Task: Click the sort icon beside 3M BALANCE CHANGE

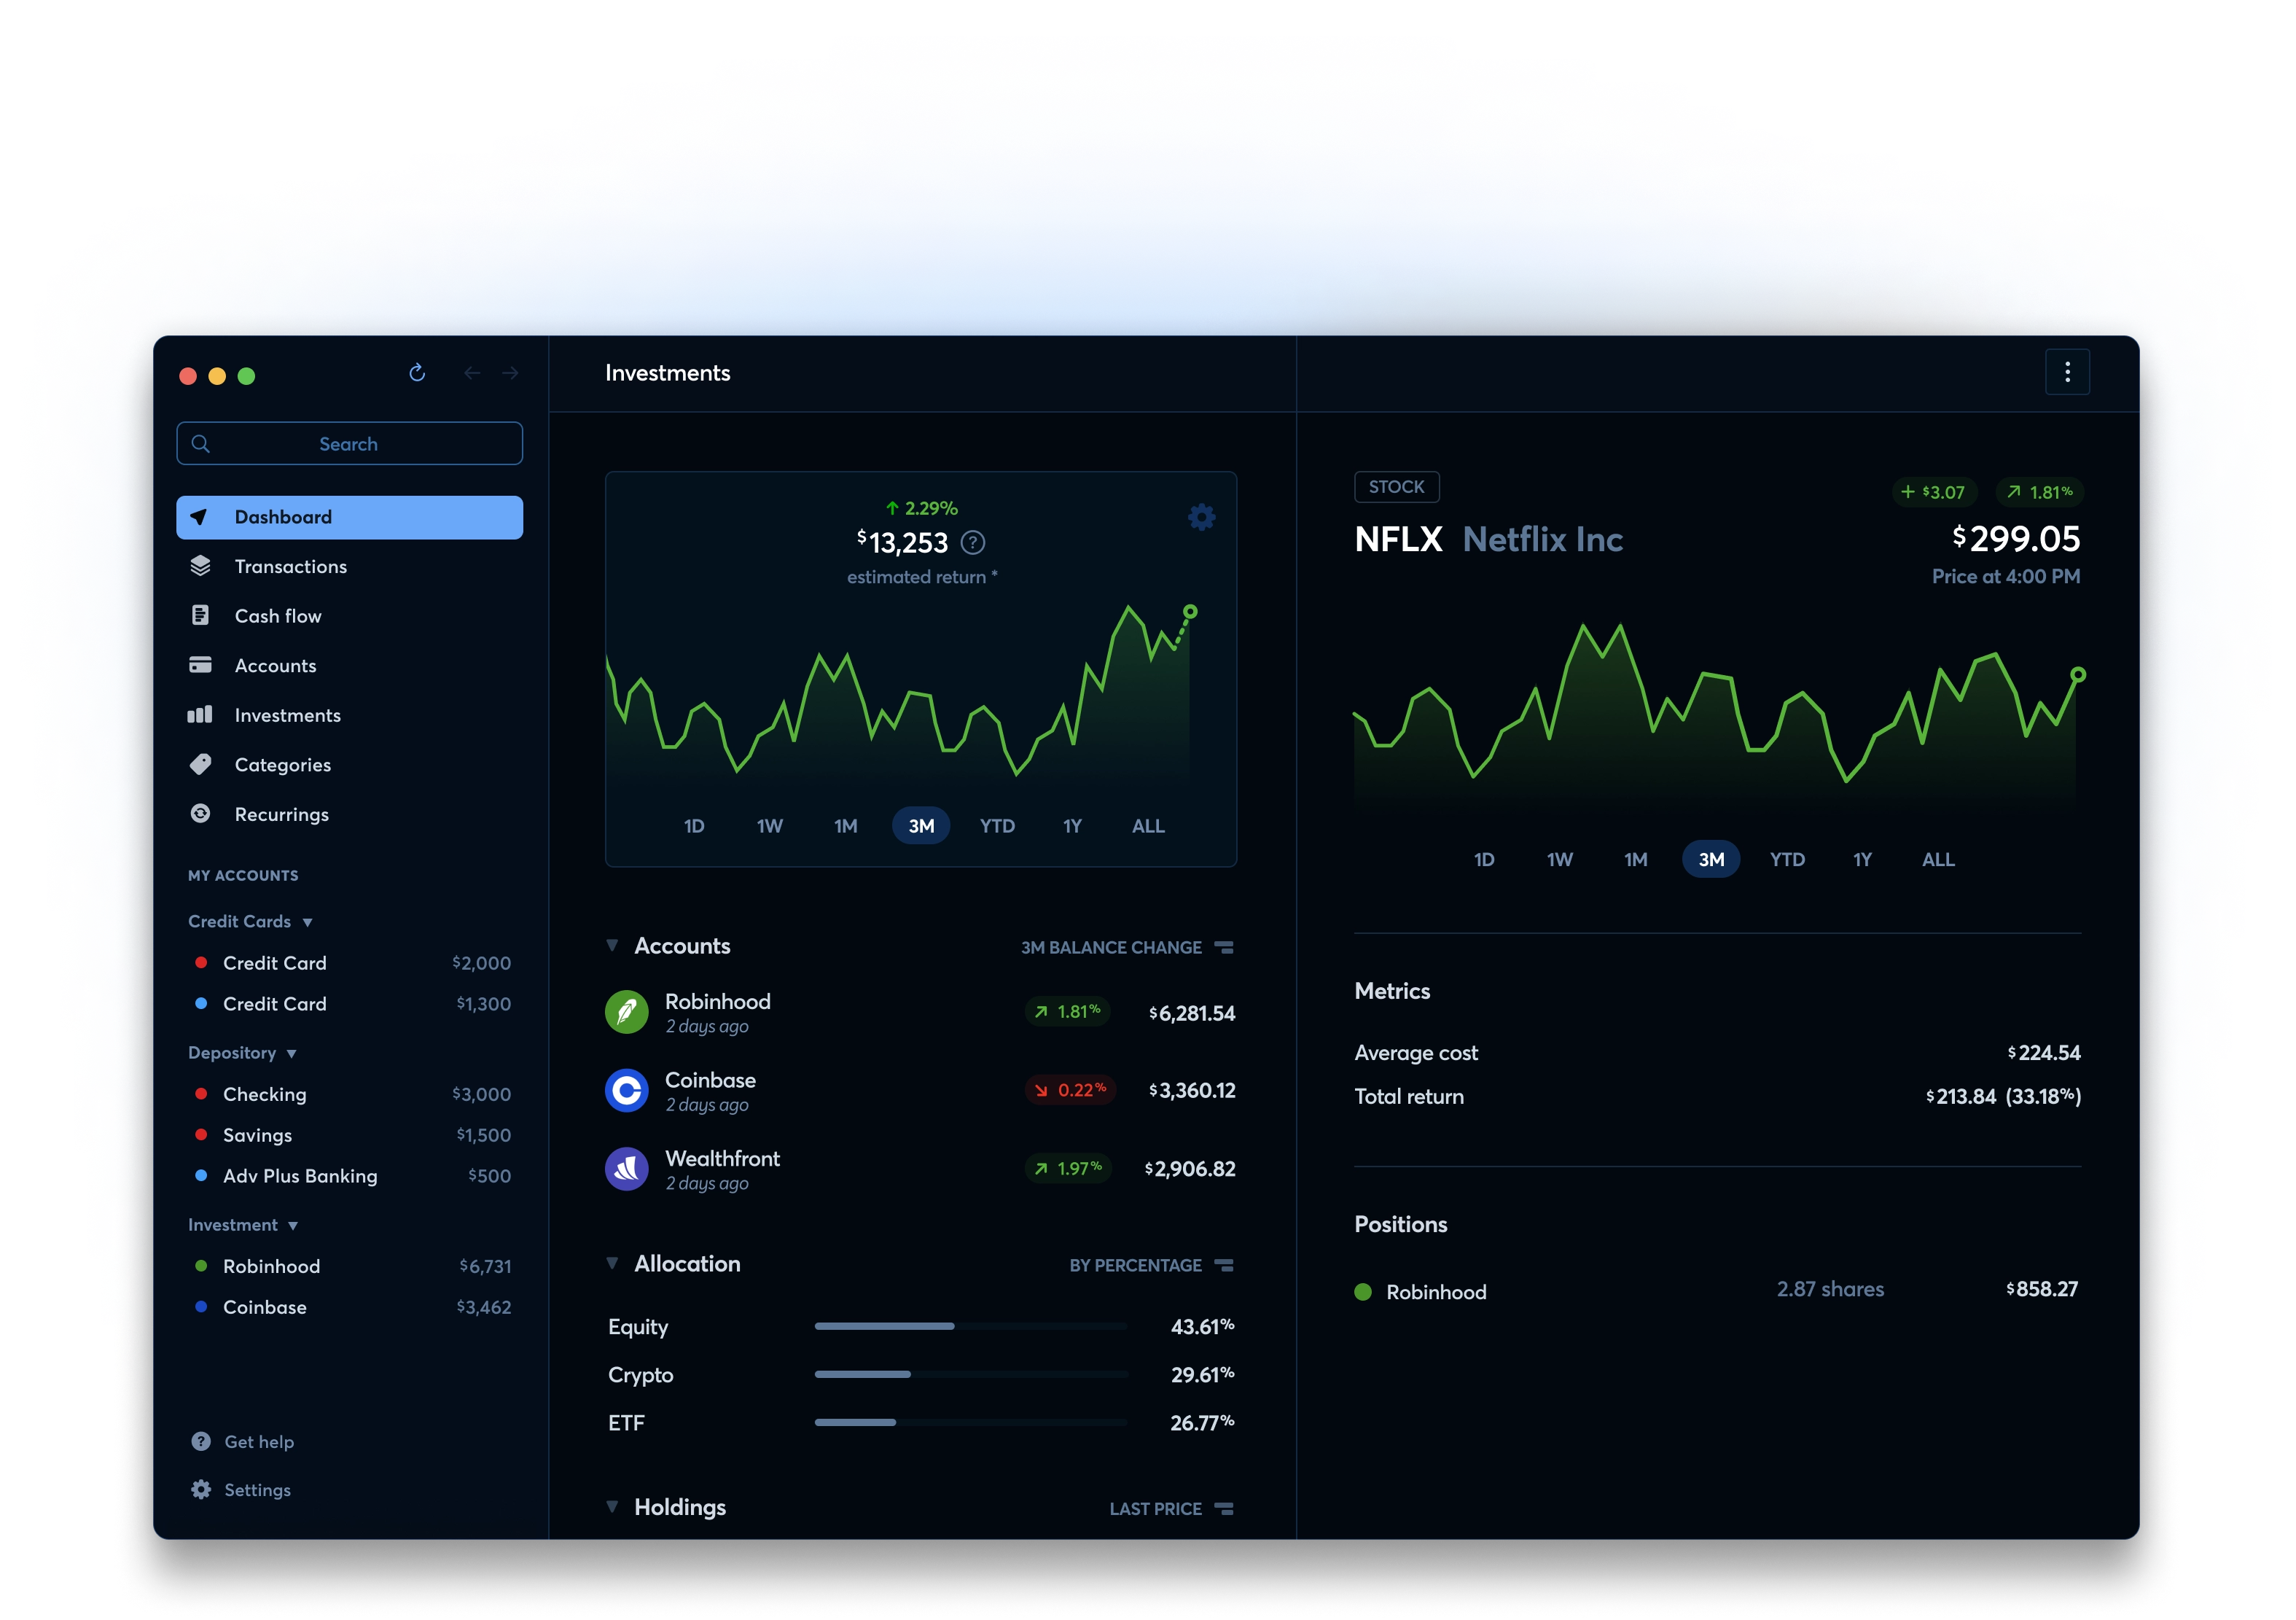Action: point(1224,947)
